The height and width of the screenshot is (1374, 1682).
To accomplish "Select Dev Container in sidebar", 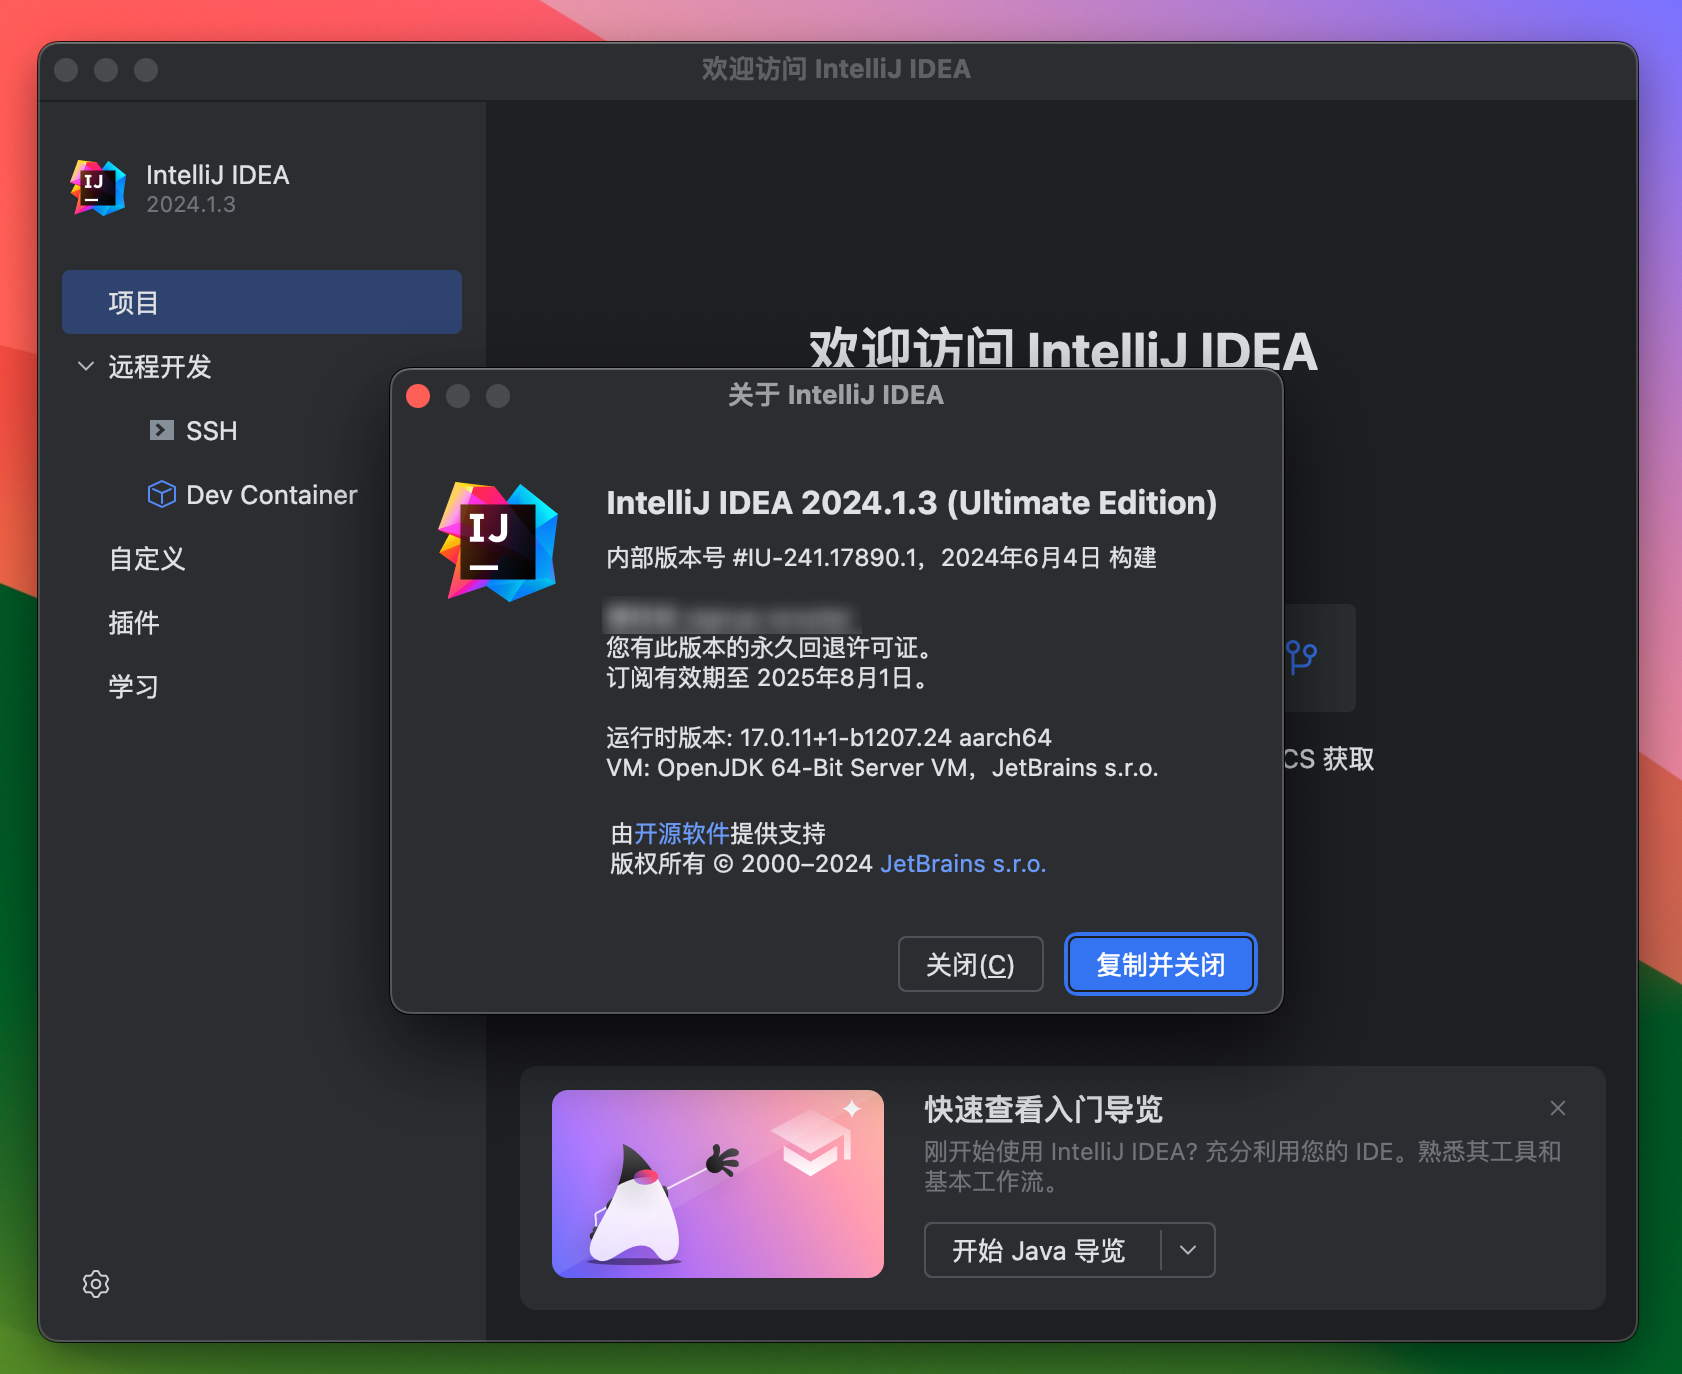I will tap(272, 495).
